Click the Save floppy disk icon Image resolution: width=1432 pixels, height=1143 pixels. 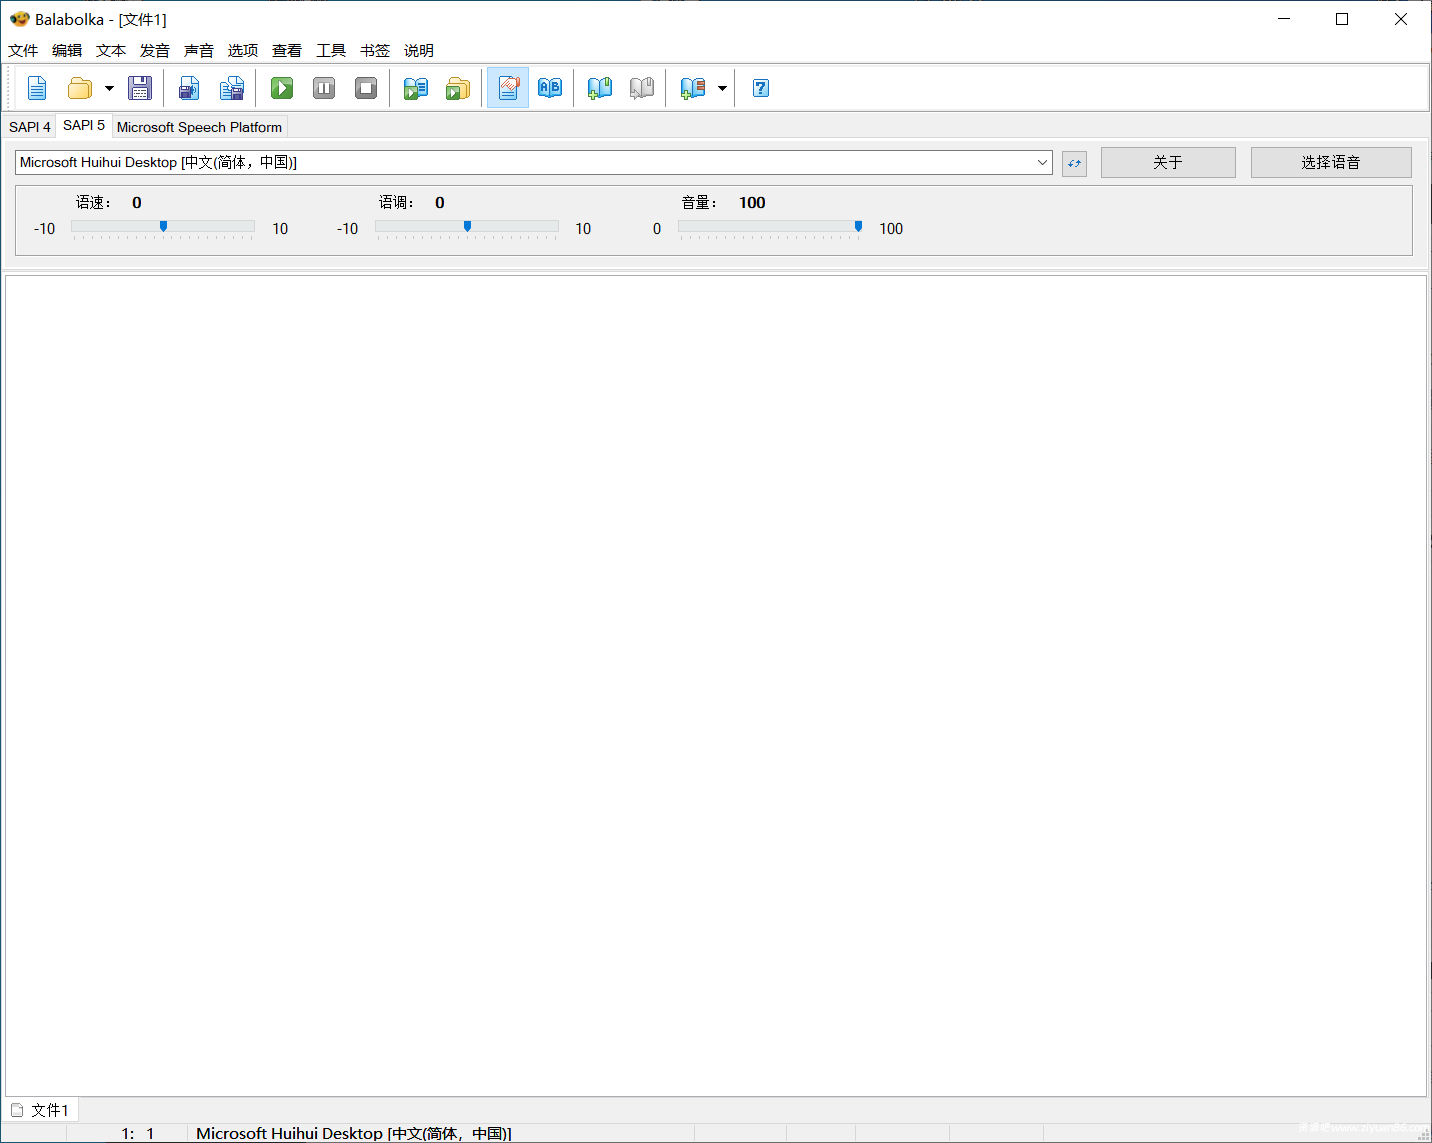tap(140, 88)
